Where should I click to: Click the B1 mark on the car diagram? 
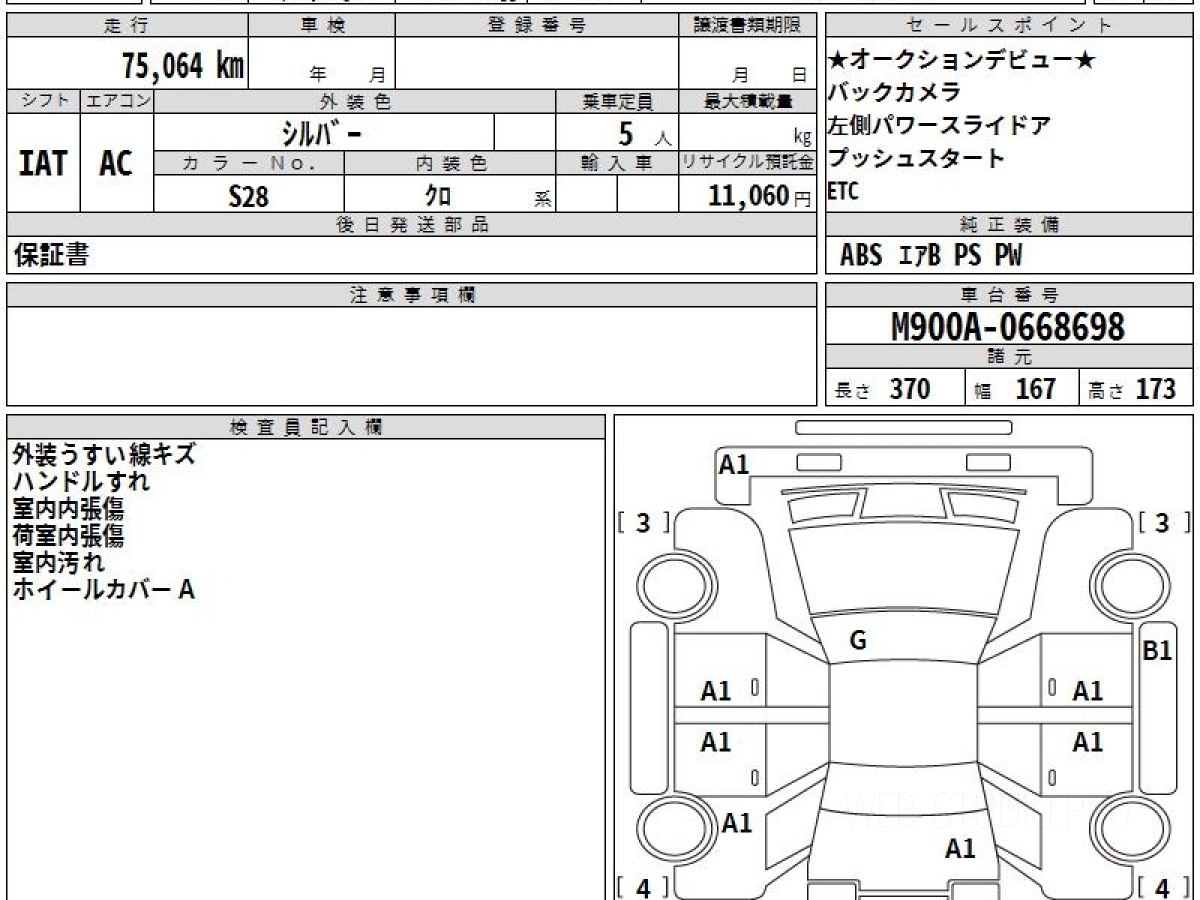click(x=1157, y=651)
